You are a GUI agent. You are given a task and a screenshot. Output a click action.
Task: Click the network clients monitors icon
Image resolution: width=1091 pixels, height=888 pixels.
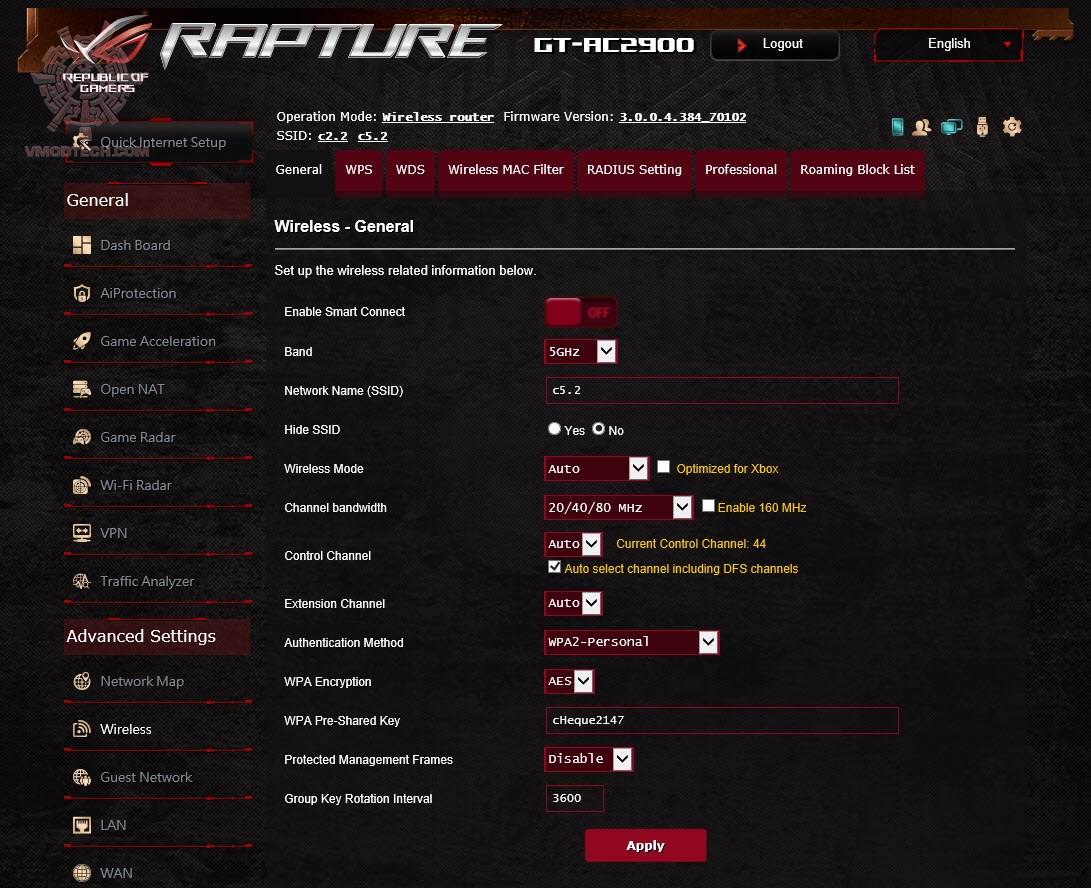(x=951, y=127)
